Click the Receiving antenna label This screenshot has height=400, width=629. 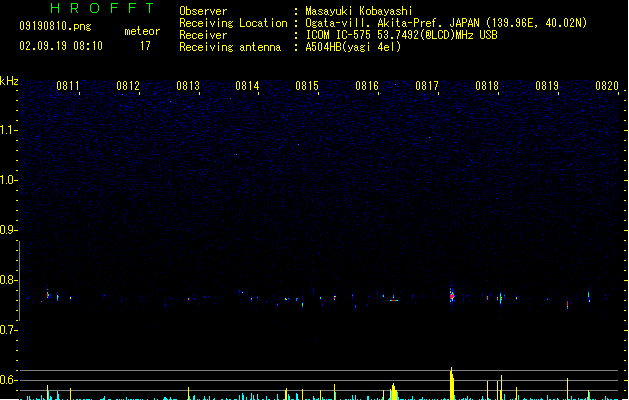[230, 47]
